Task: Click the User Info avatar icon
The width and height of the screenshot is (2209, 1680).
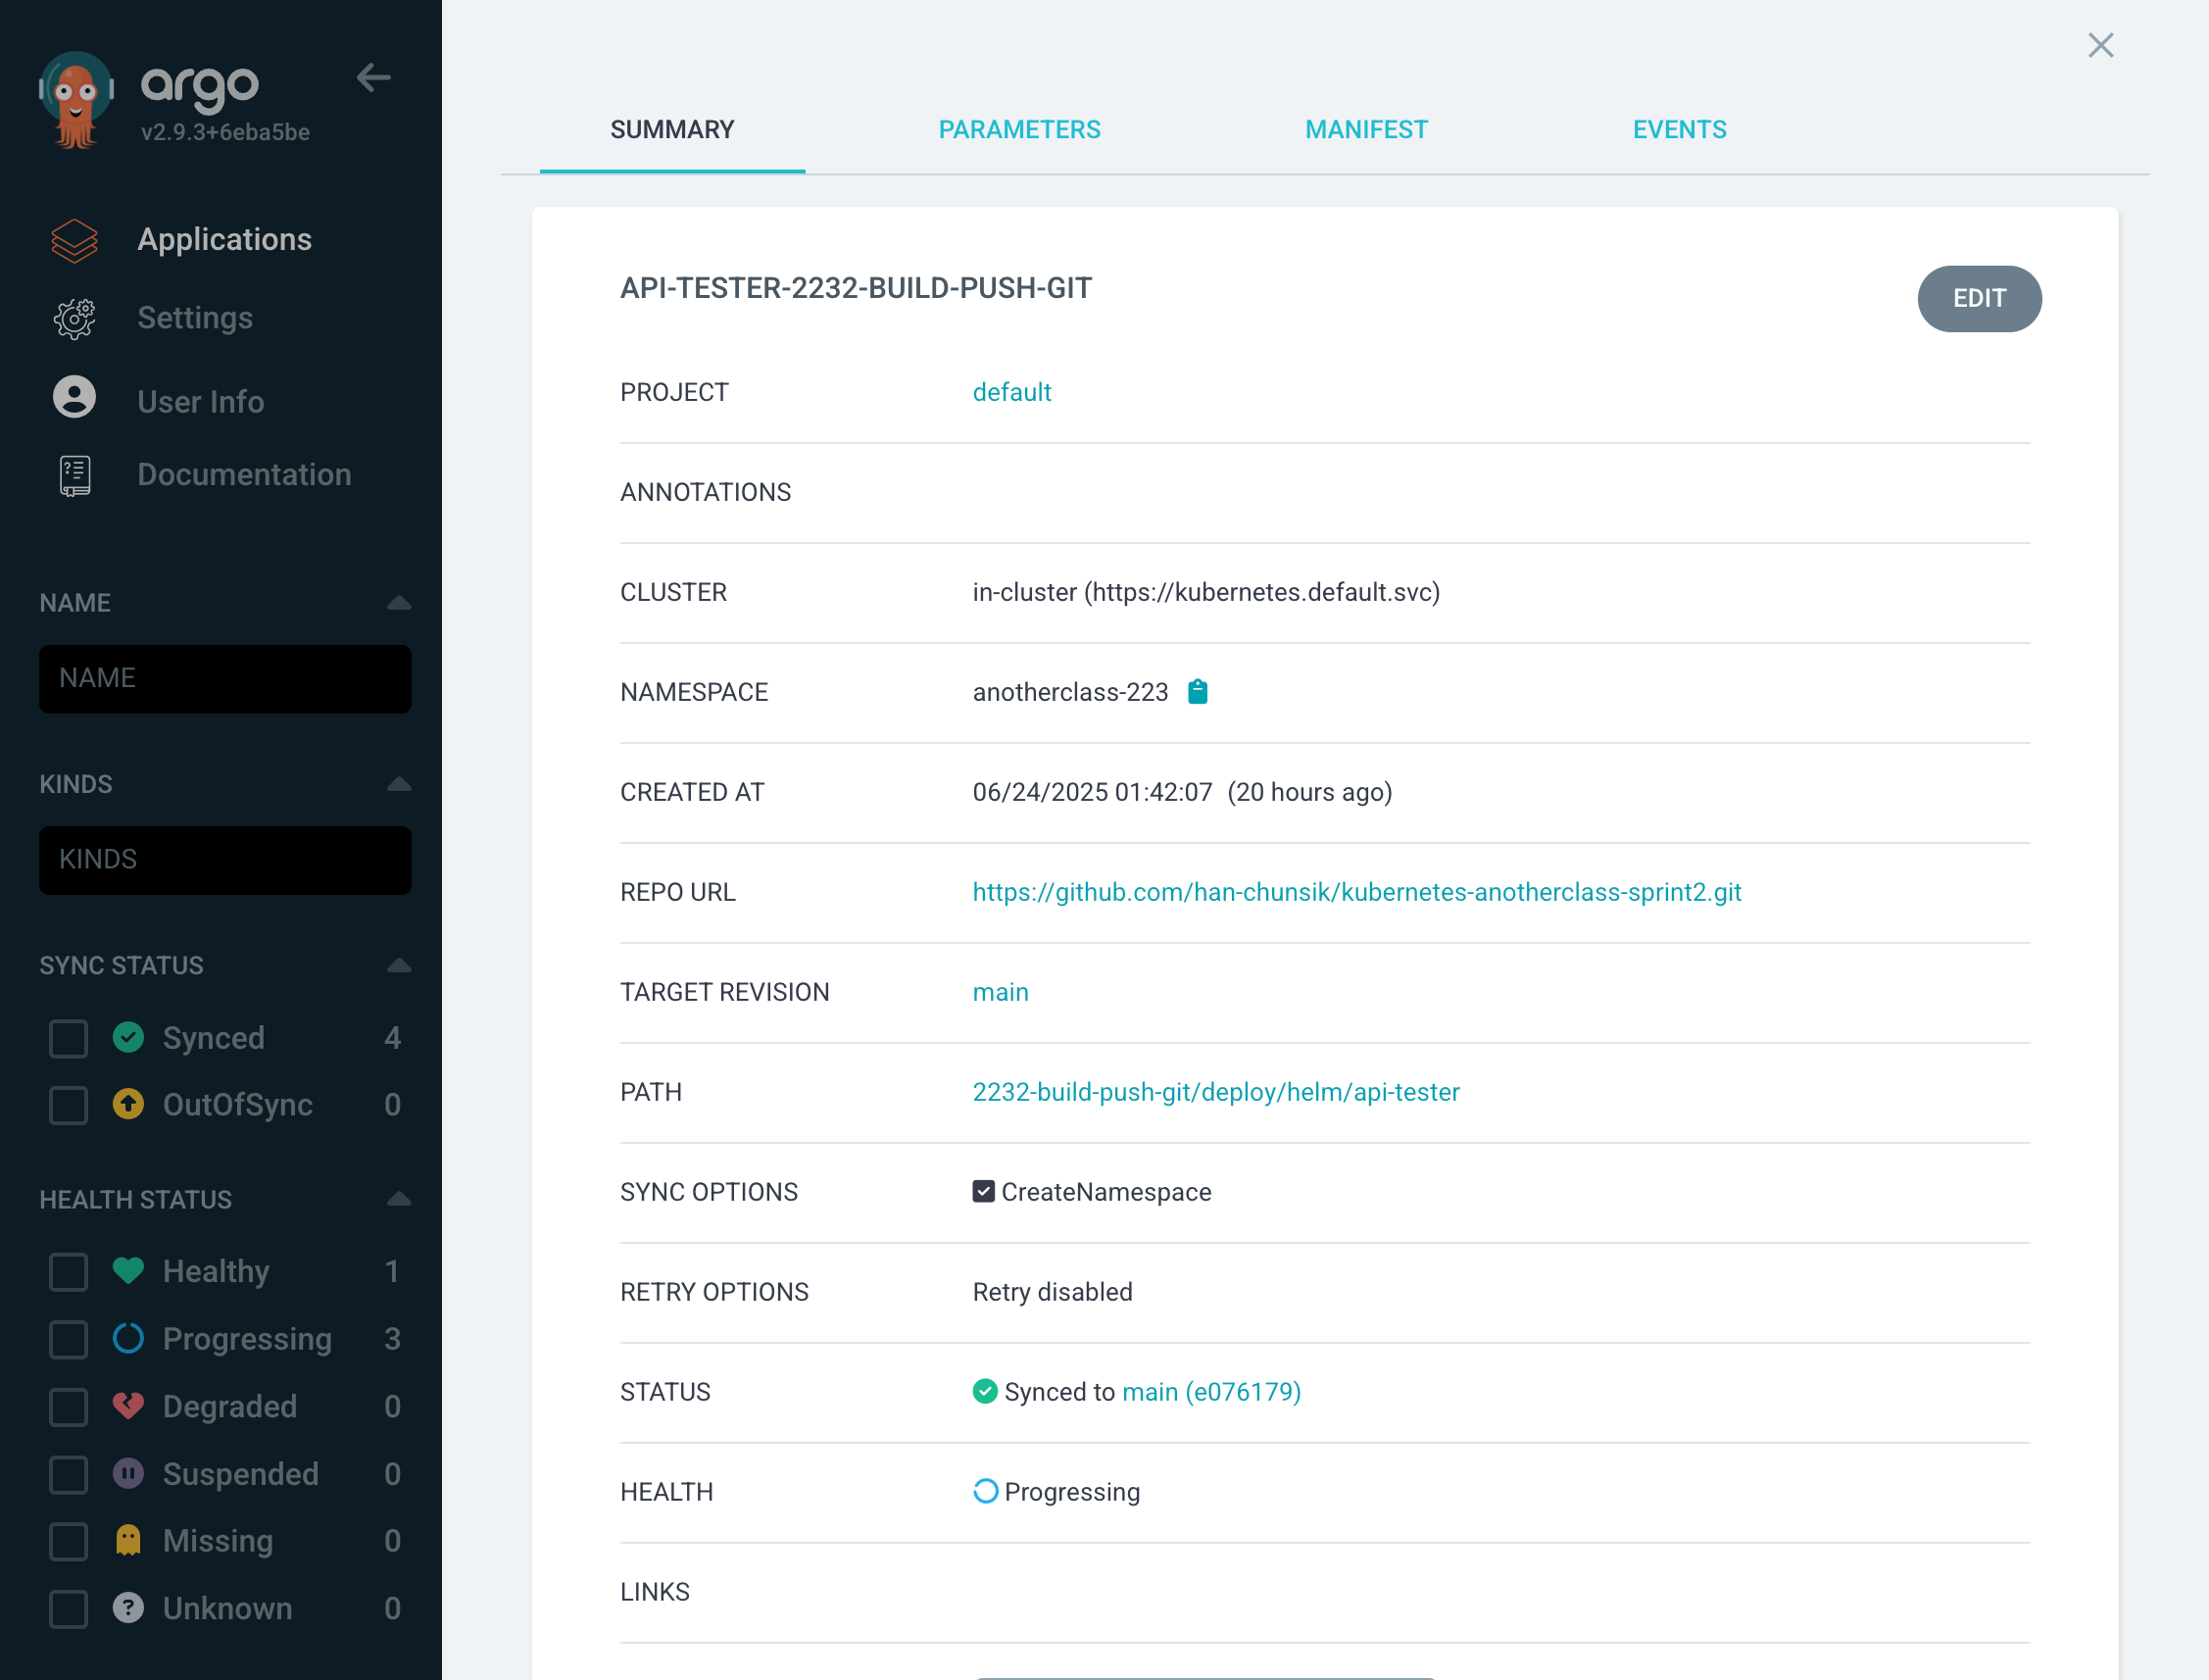Action: tap(74, 398)
